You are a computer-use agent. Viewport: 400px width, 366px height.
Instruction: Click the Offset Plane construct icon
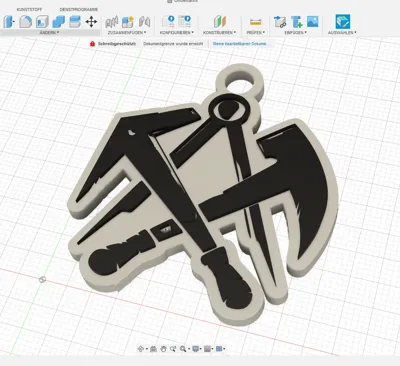pyautogui.click(x=219, y=22)
